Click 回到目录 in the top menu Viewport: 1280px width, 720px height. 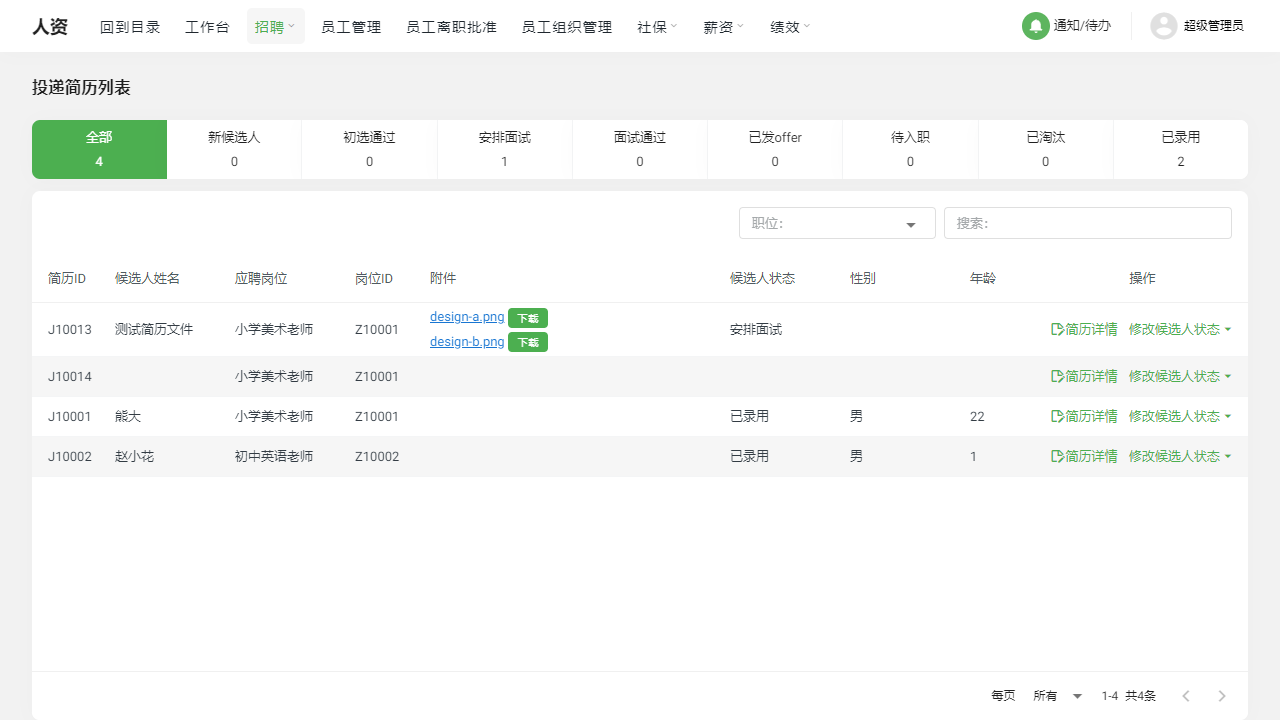coord(130,27)
